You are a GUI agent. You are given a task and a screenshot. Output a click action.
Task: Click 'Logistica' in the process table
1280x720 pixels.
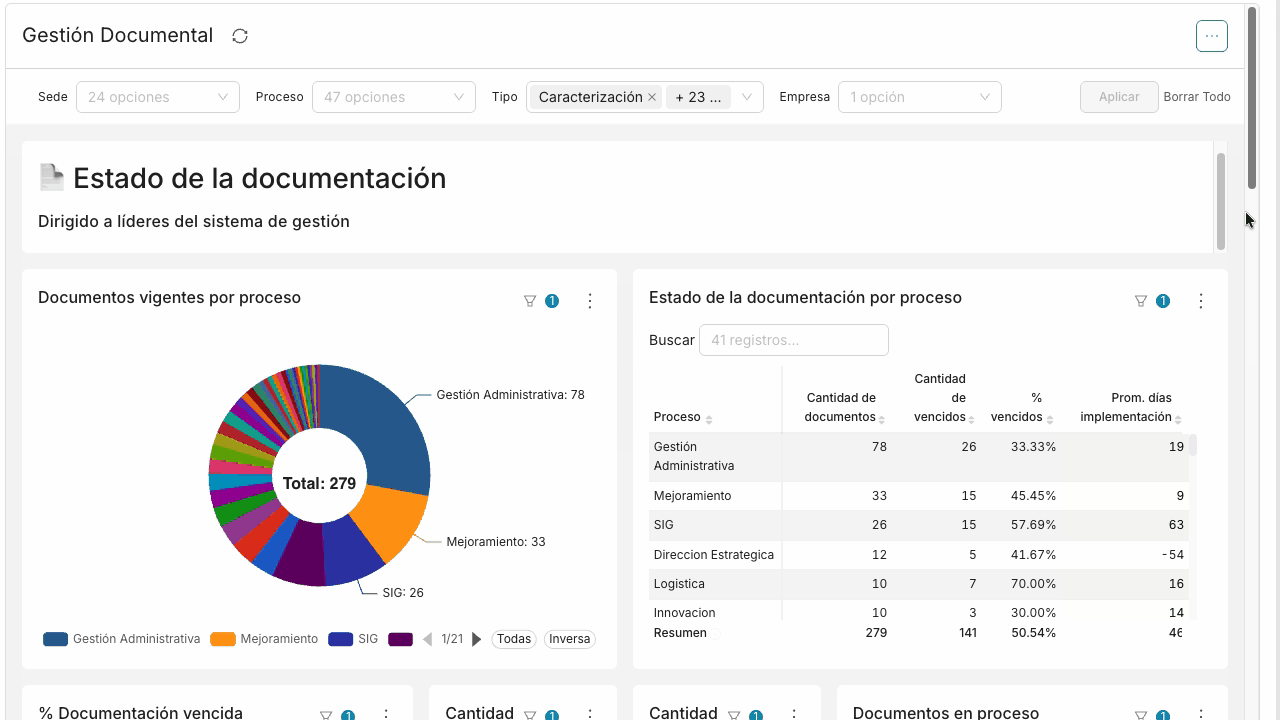[679, 584]
